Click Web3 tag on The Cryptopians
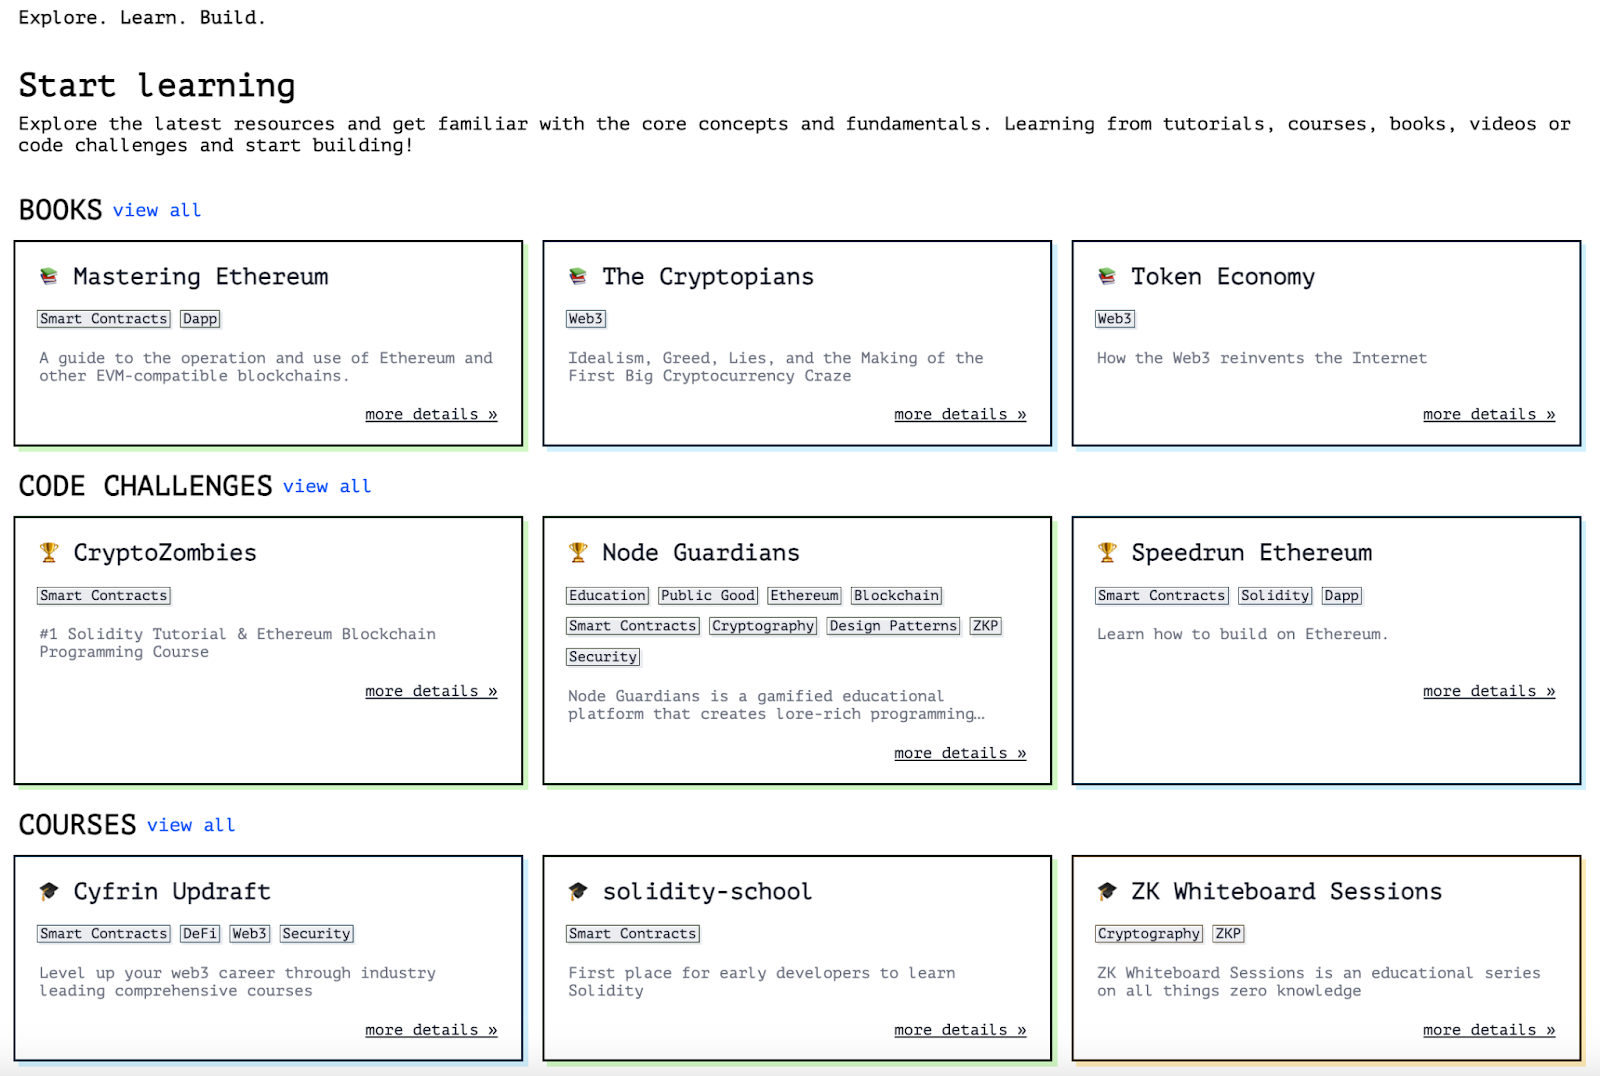1600x1076 pixels. [x=586, y=319]
